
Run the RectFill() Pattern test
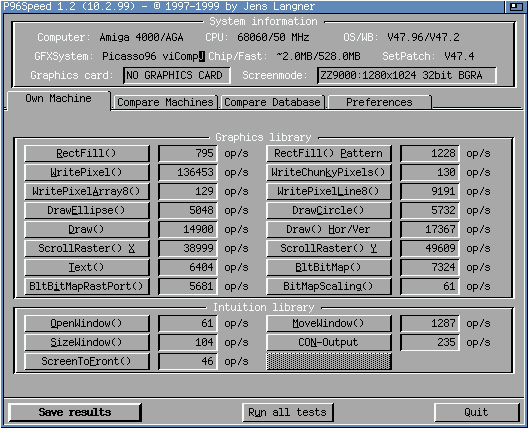click(x=329, y=154)
